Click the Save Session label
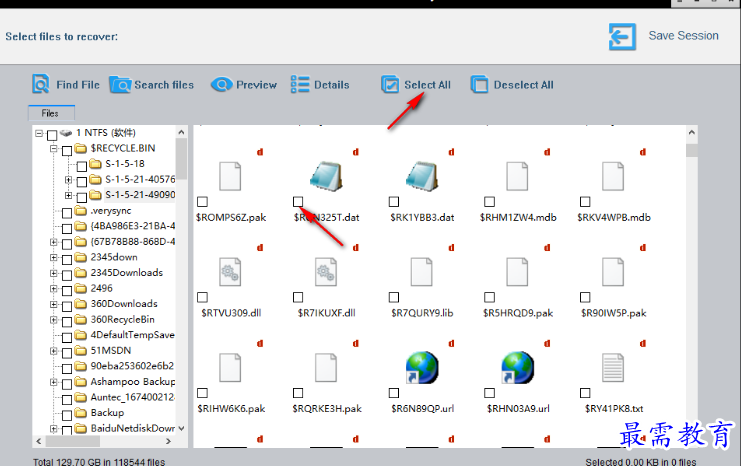The image size is (741, 466). pyautogui.click(x=683, y=36)
